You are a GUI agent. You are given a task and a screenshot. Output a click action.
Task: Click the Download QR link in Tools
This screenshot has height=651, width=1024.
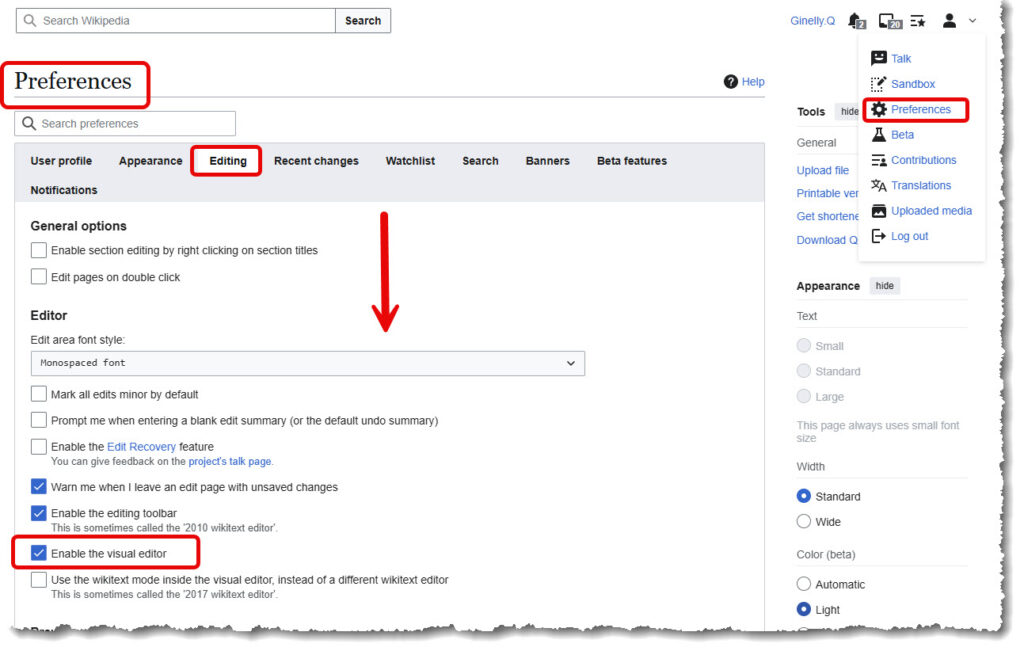pyautogui.click(x=827, y=240)
